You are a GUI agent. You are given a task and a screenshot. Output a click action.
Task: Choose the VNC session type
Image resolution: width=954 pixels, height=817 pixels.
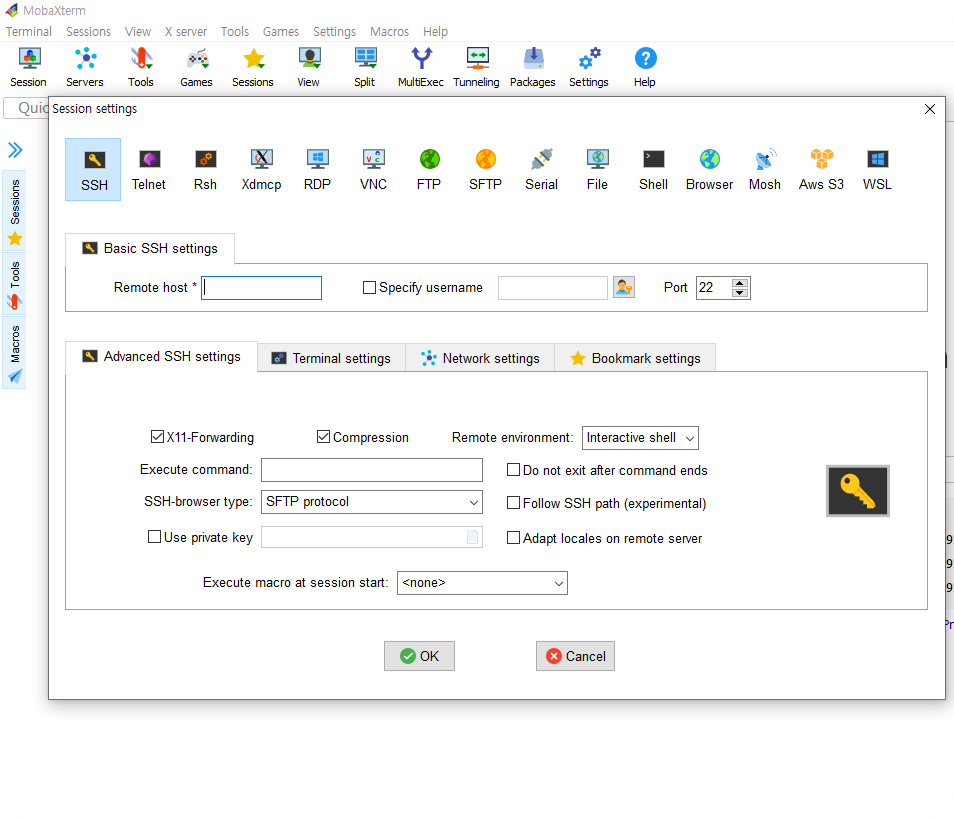pos(373,169)
